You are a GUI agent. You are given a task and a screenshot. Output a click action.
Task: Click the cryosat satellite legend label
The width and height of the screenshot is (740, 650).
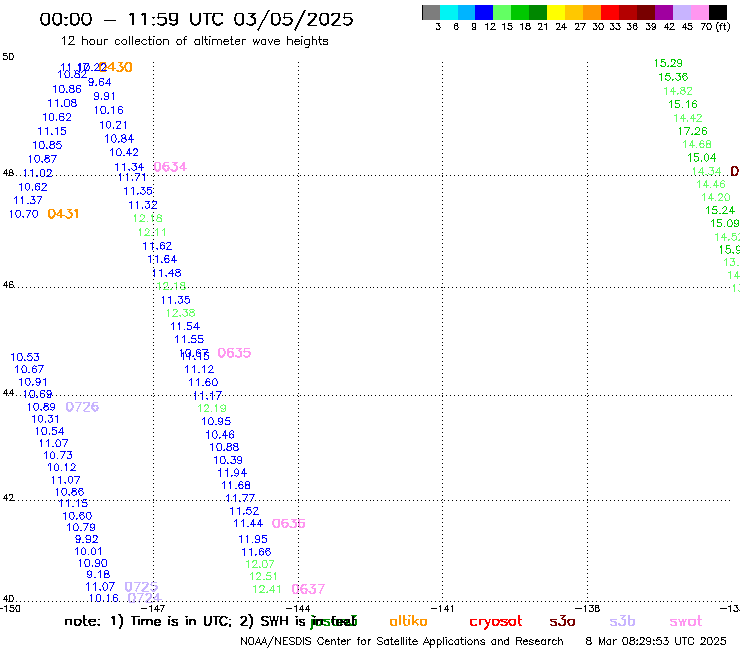(x=496, y=622)
